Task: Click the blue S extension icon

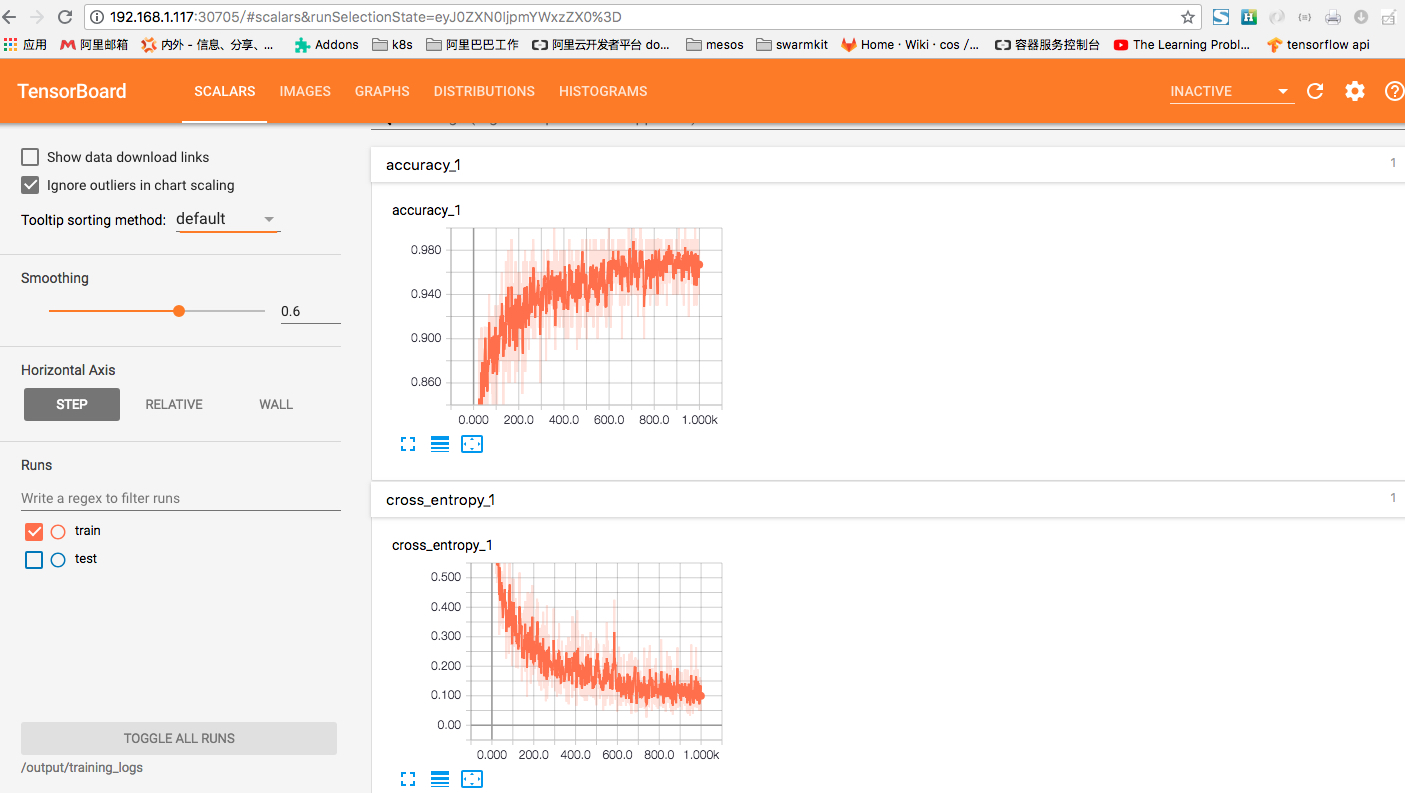Action: pos(1221,17)
